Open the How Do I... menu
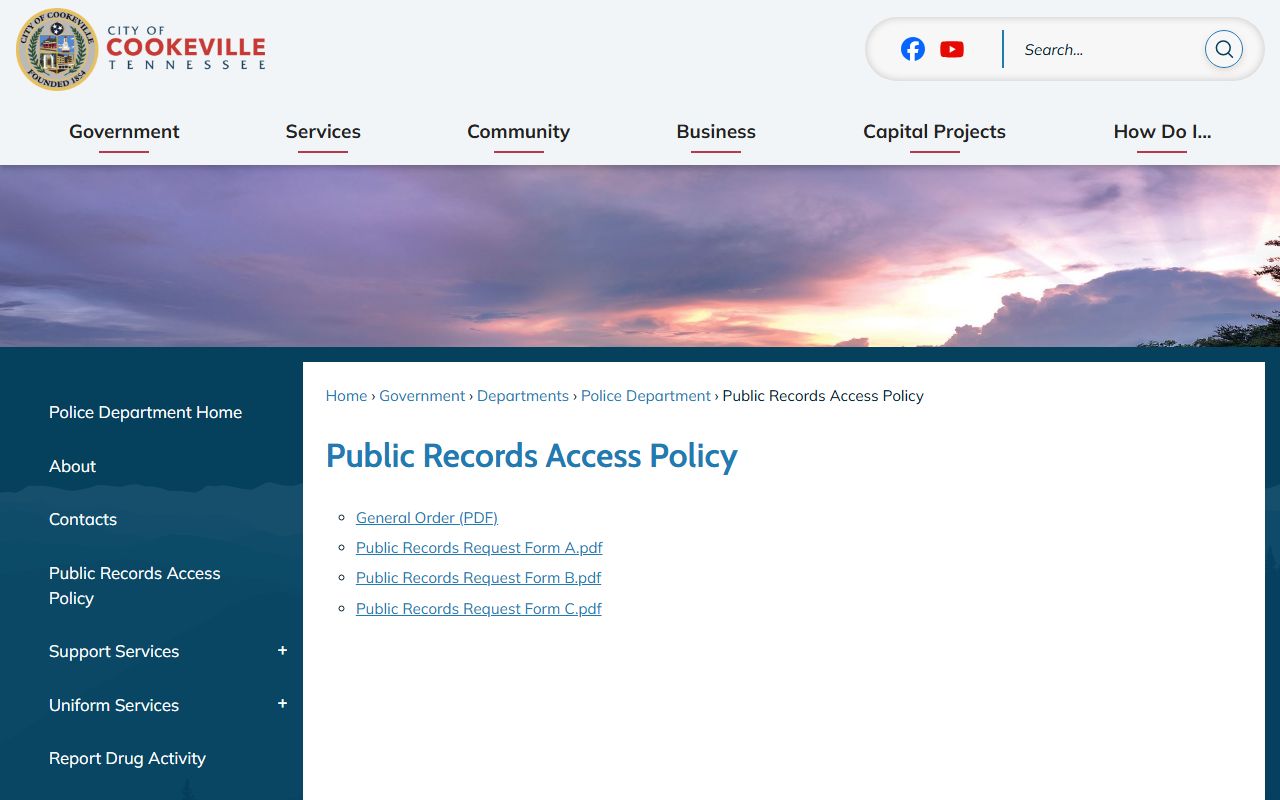 [1162, 132]
